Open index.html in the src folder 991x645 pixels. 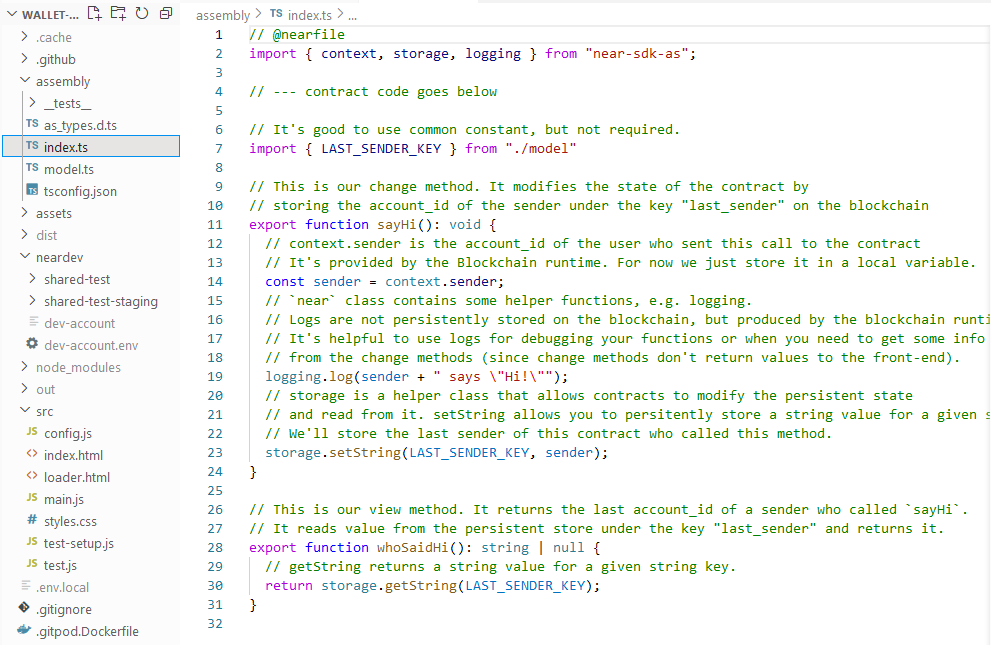click(72, 455)
